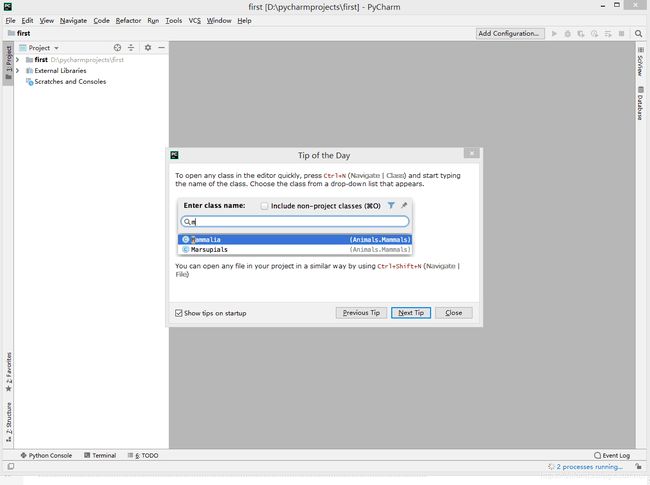Click the Previous Tip button
This screenshot has height=485, width=650.
pos(361,313)
